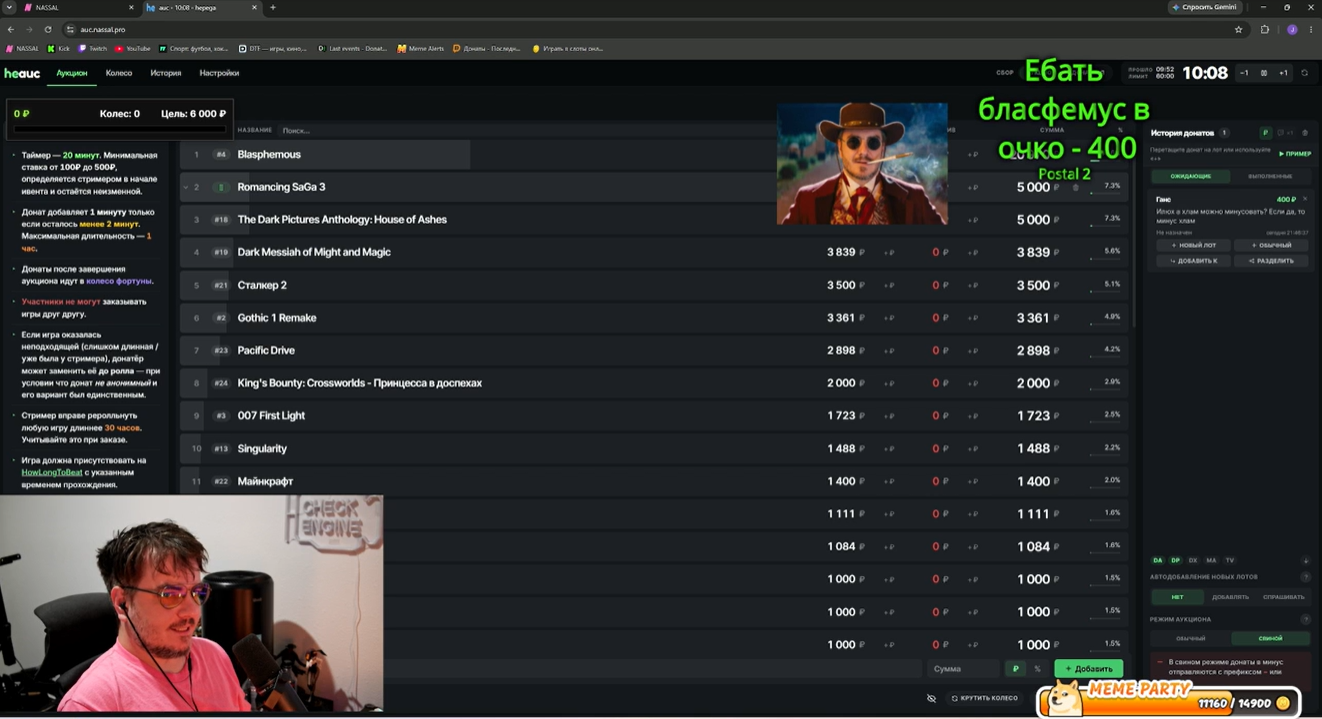The image size is (1322, 719).
Task: Clear donation history with the trash icon
Action: [1304, 133]
